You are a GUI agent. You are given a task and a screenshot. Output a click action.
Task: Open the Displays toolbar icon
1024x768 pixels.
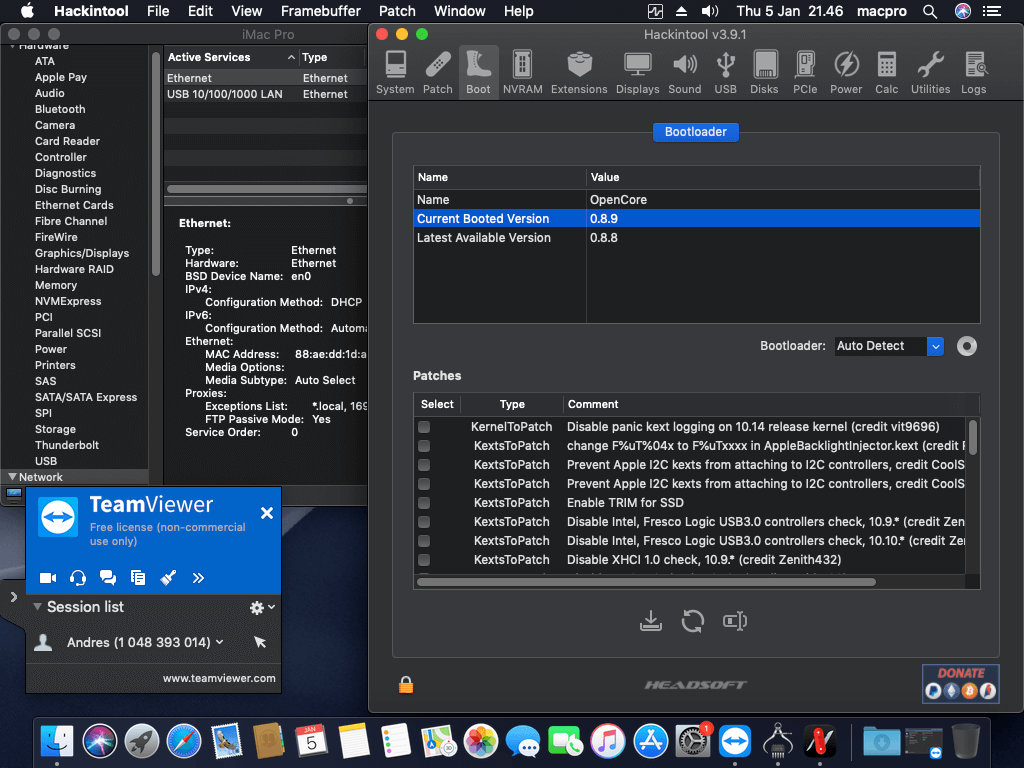click(x=637, y=72)
